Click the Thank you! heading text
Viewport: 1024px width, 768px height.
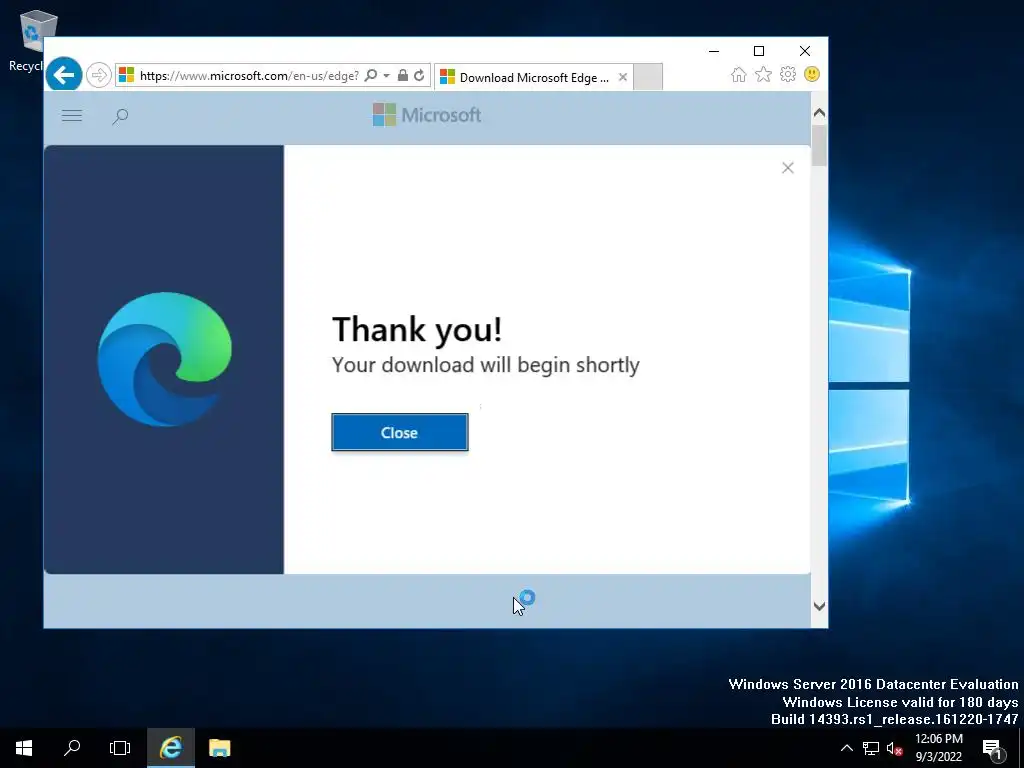(x=417, y=328)
